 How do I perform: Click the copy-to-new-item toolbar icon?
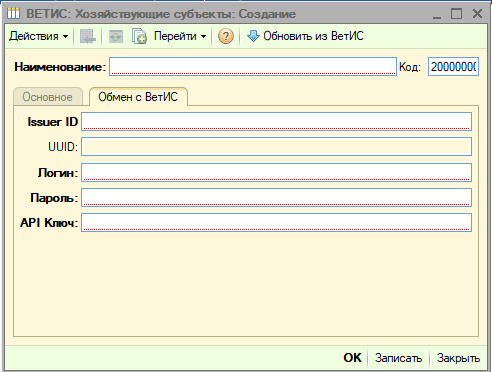(139, 36)
